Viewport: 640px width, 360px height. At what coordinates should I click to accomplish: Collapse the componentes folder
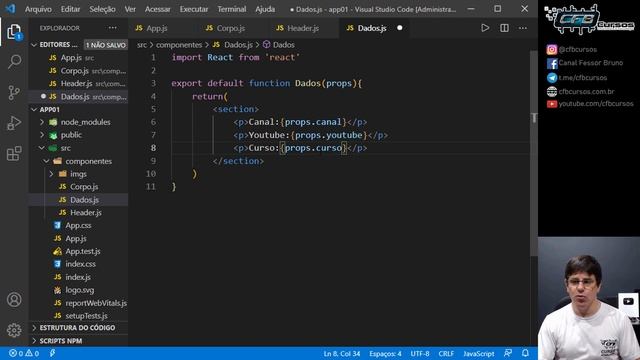click(46, 161)
